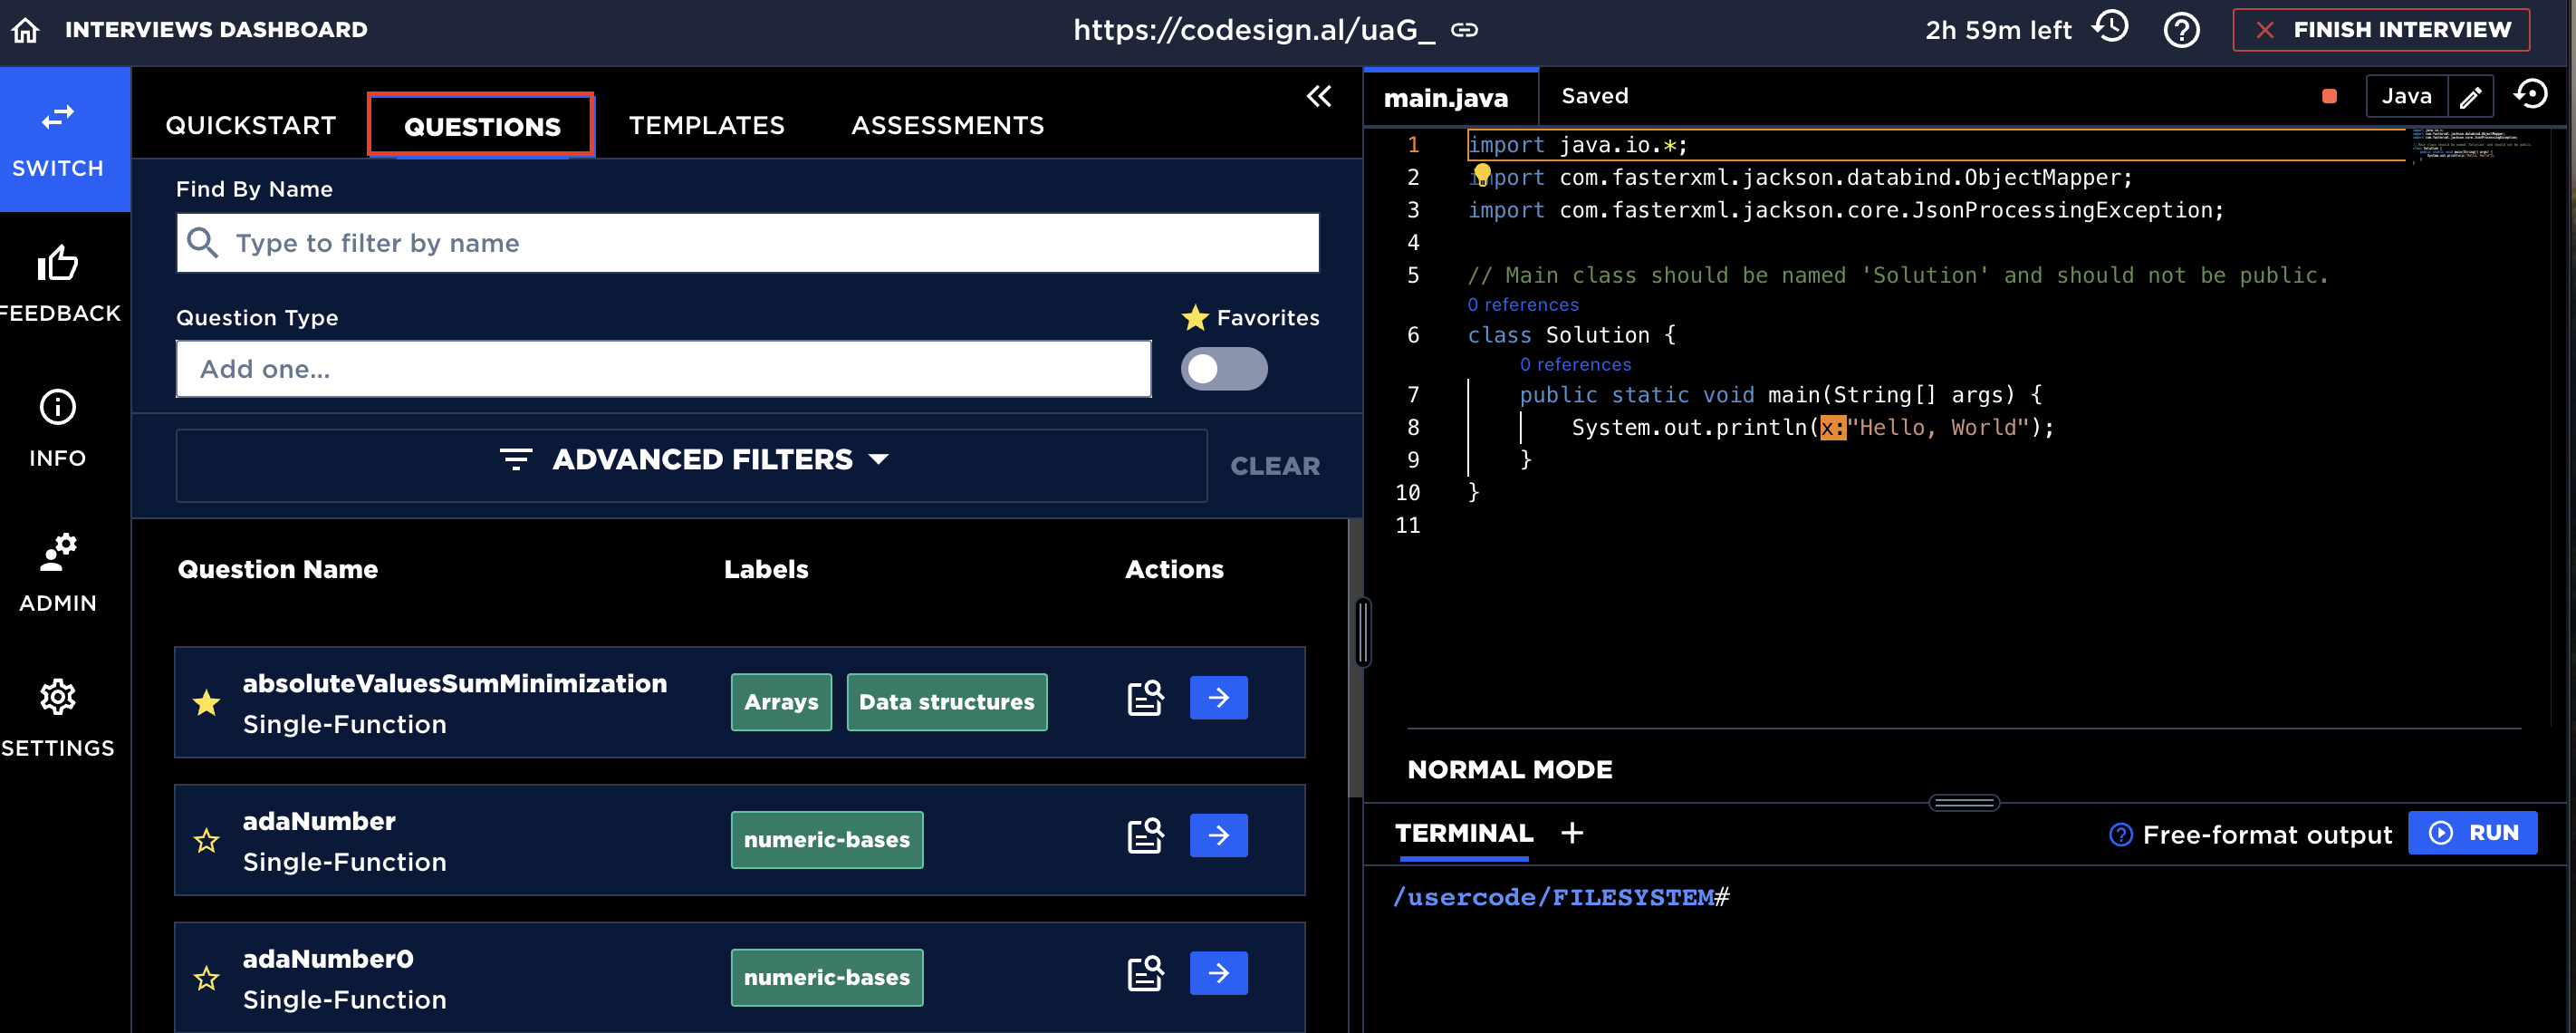Add a new terminal tab

[x=1572, y=833]
